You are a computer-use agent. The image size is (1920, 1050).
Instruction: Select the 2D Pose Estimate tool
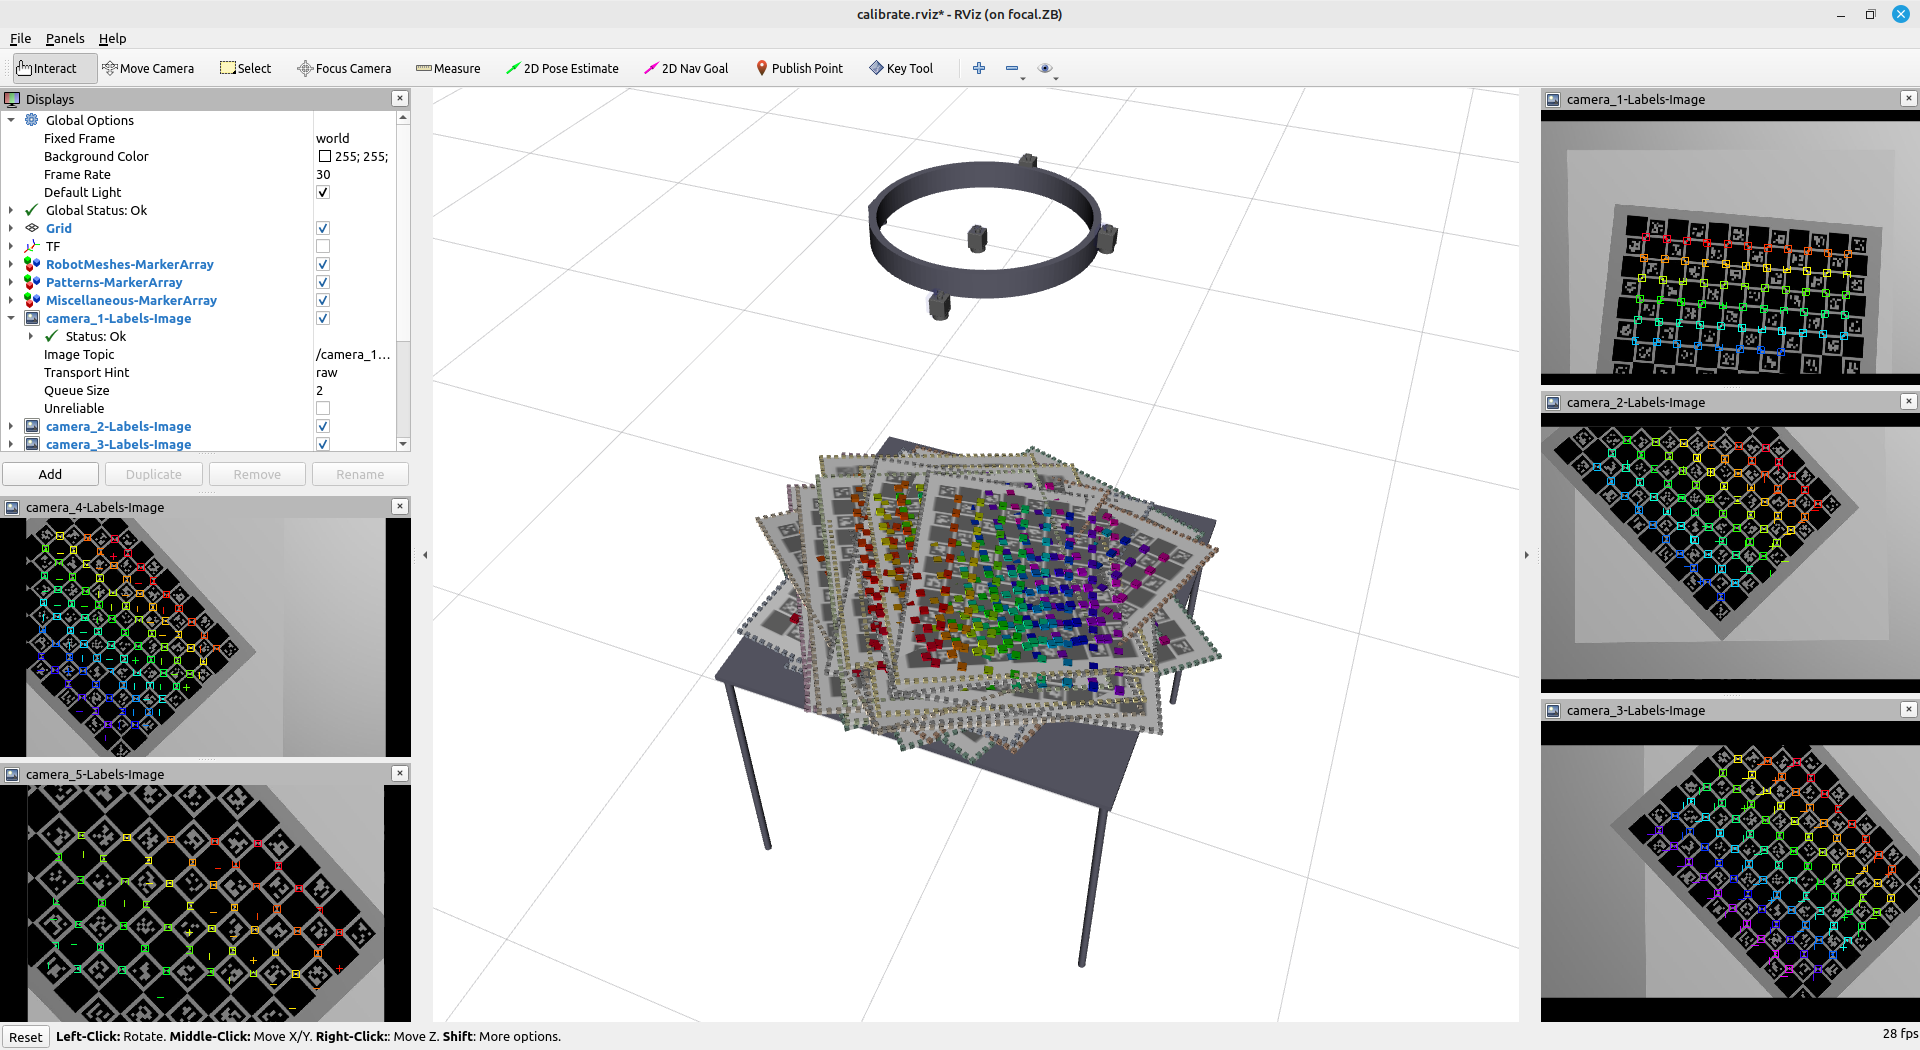pos(562,68)
